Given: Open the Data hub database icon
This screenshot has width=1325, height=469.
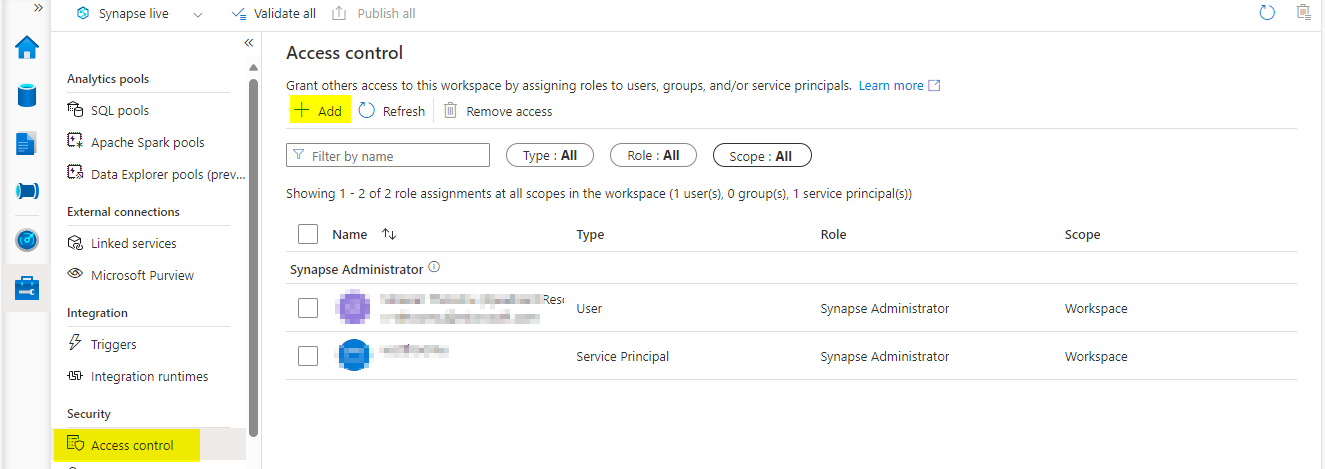Looking at the screenshot, I should [x=27, y=95].
